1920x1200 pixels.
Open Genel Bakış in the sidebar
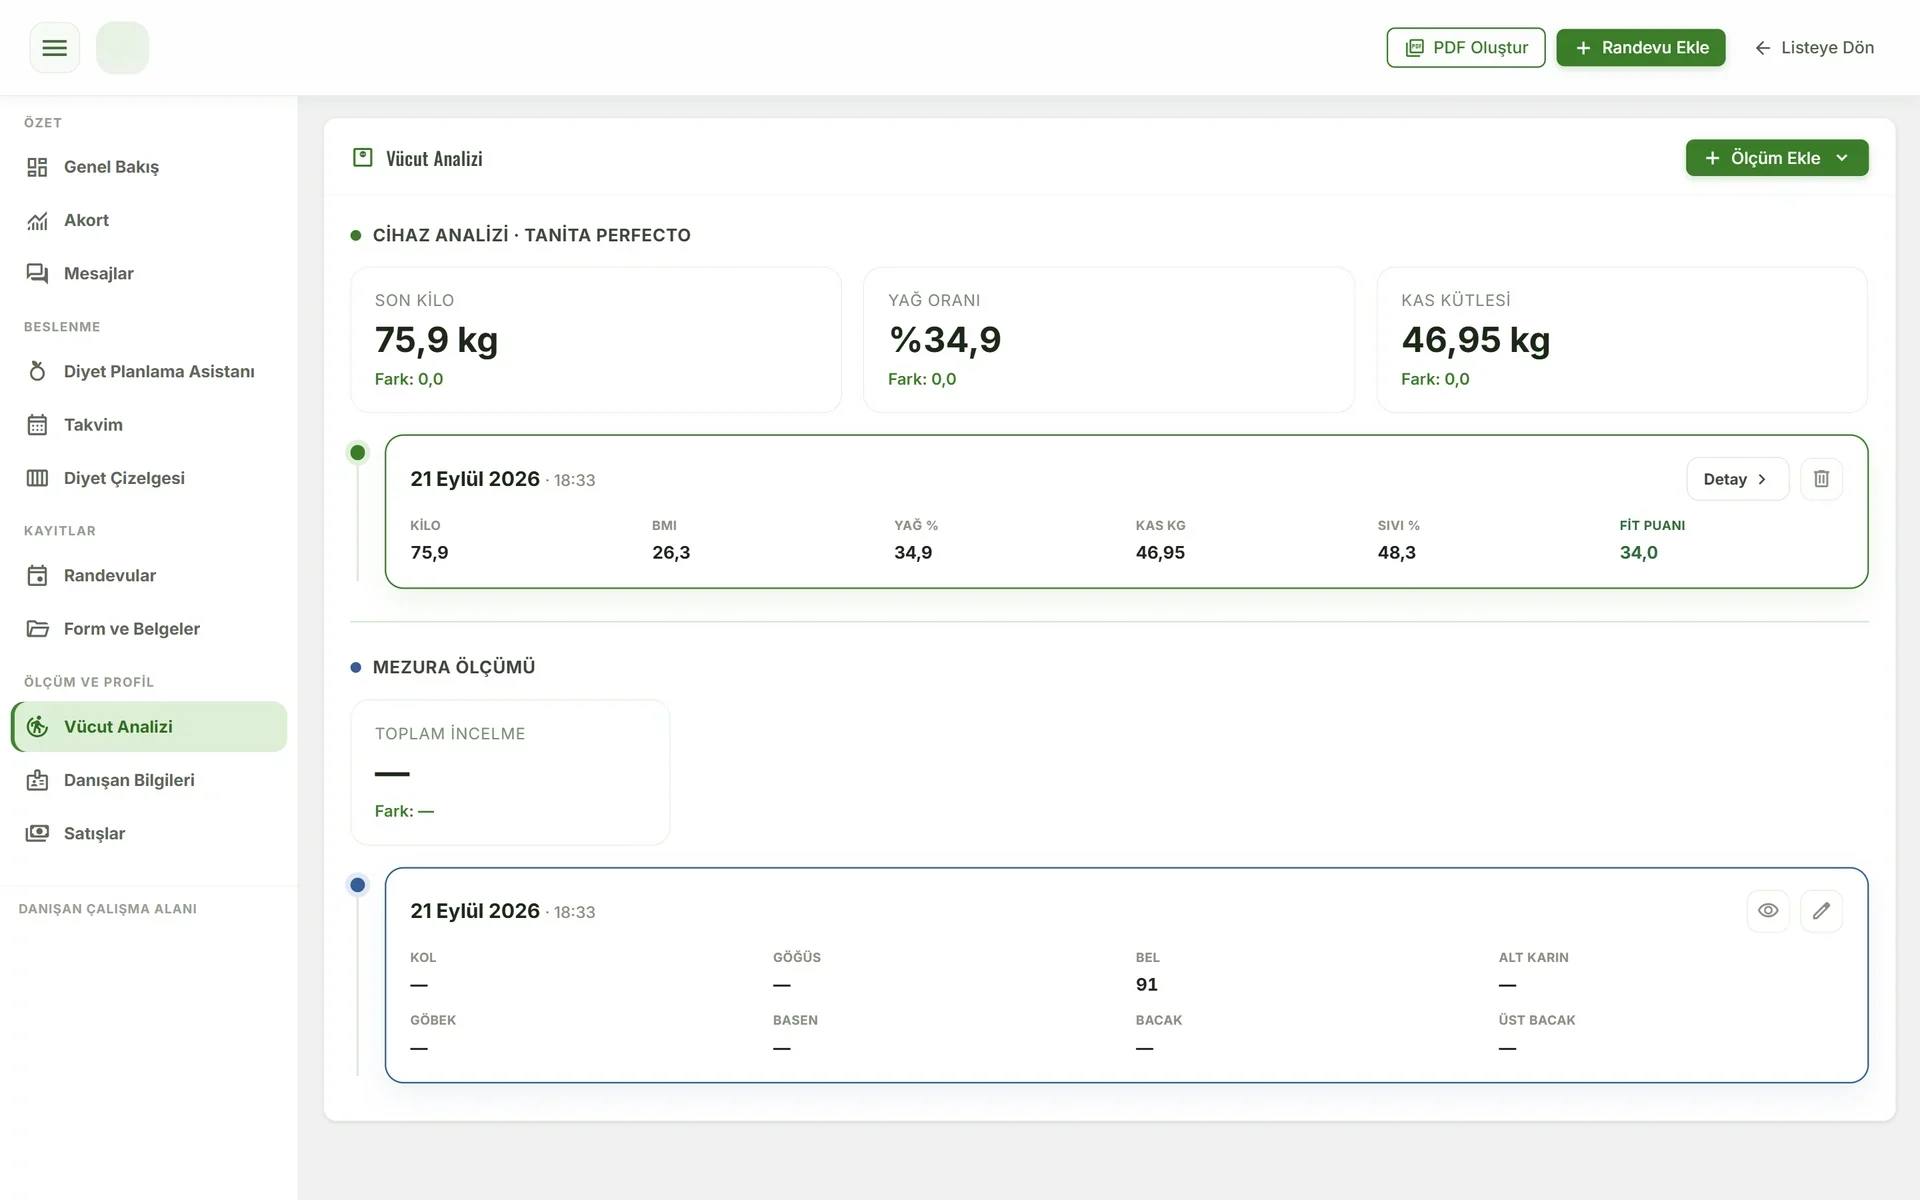(149, 167)
